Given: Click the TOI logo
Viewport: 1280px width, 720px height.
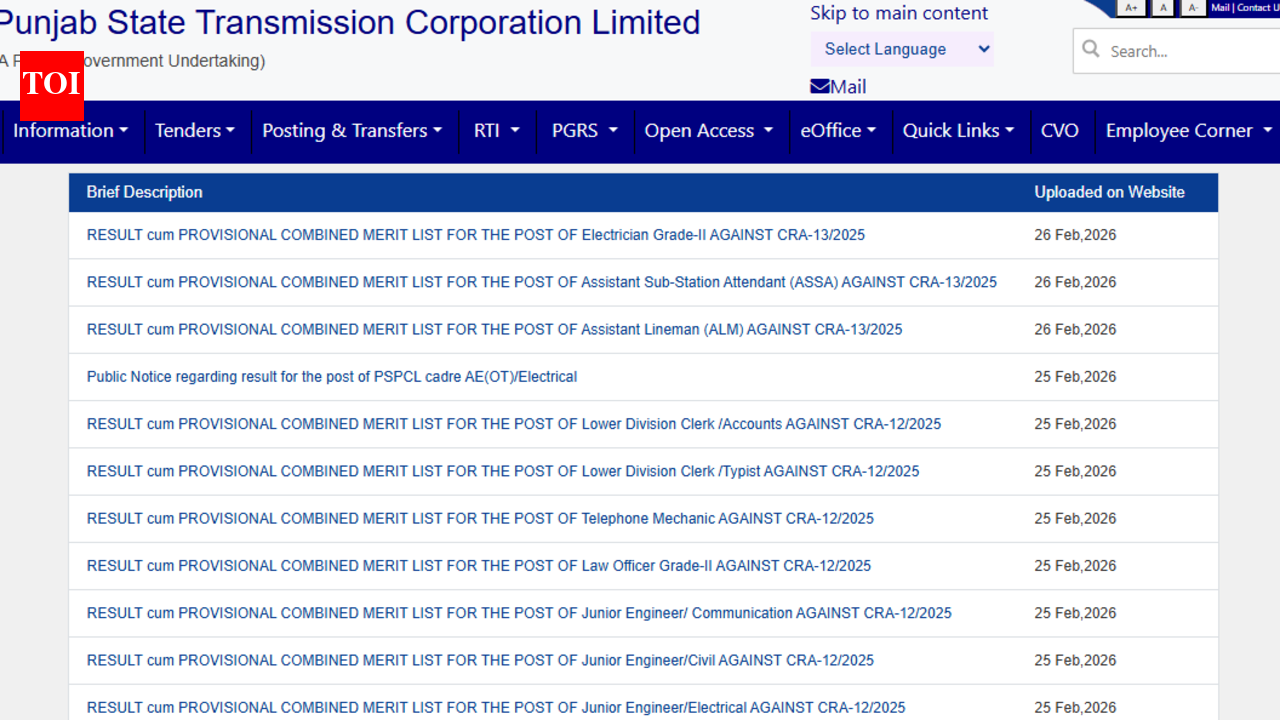Looking at the screenshot, I should (x=51, y=86).
